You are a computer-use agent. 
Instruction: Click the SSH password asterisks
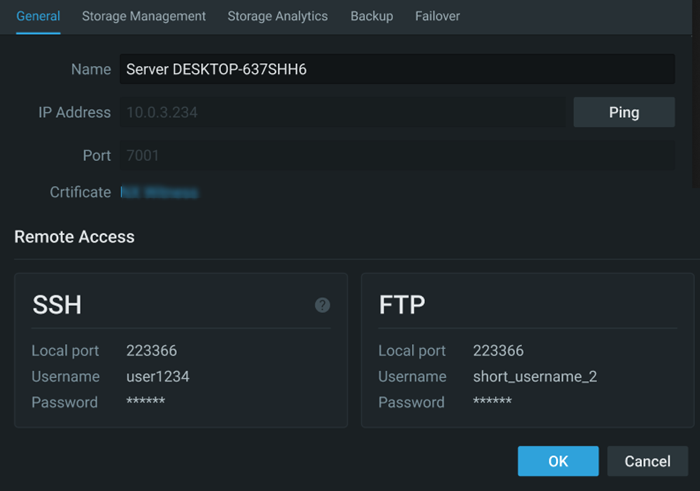146,401
